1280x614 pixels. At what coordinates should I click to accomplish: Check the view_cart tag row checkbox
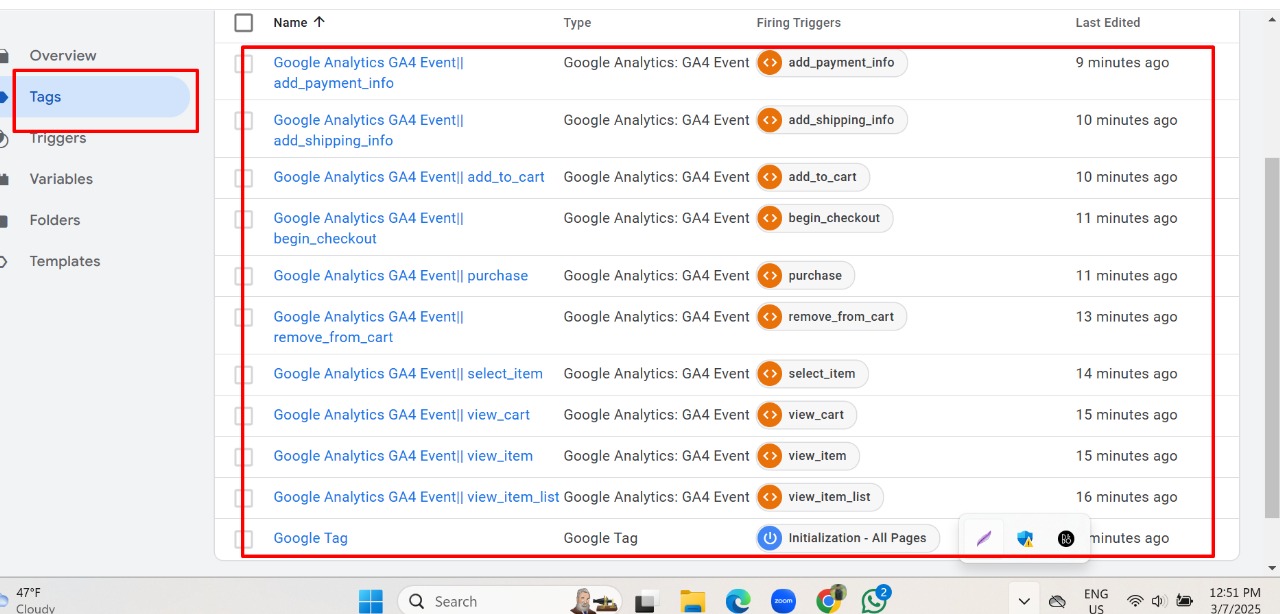pyautogui.click(x=244, y=416)
